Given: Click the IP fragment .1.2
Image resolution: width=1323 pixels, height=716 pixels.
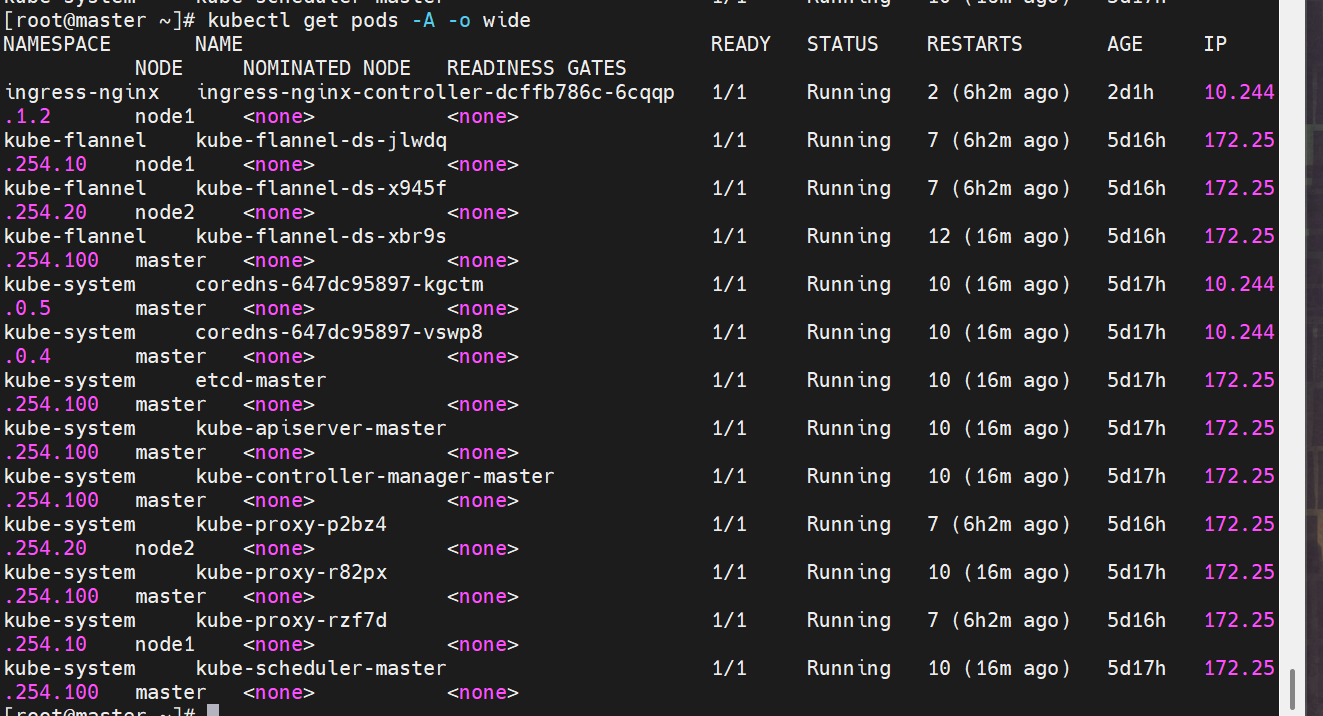Looking at the screenshot, I should pyautogui.click(x=27, y=116).
